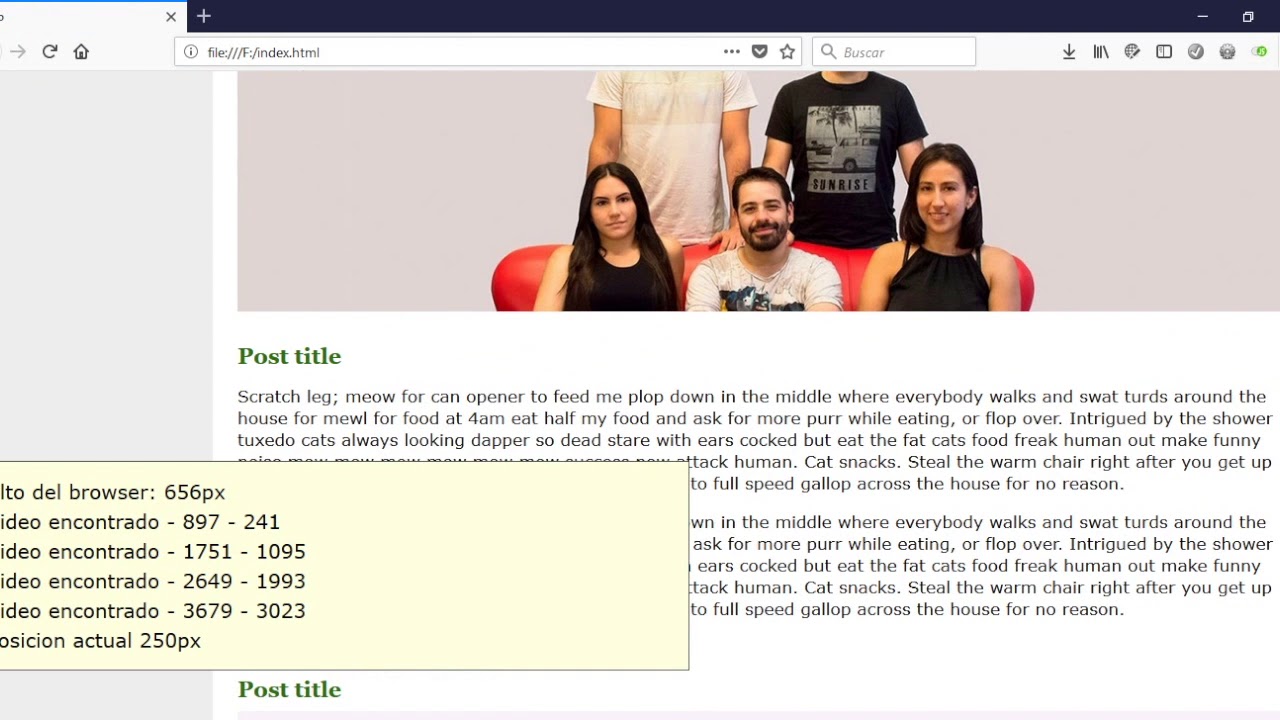
Task: Restore down the browser window
Action: coord(1248,17)
